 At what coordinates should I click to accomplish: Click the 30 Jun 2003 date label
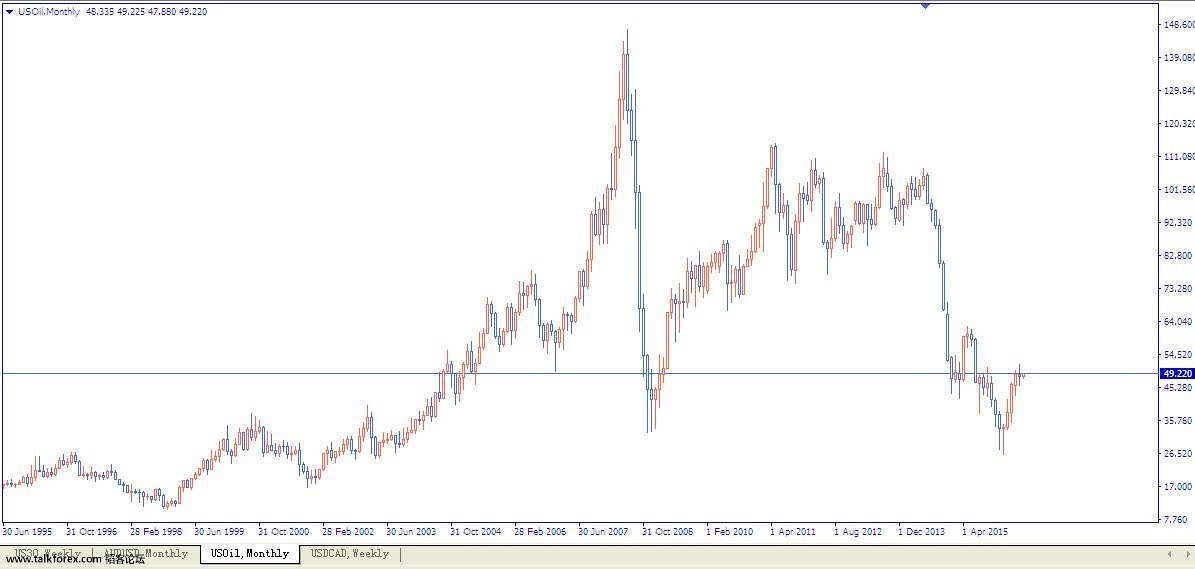click(412, 532)
